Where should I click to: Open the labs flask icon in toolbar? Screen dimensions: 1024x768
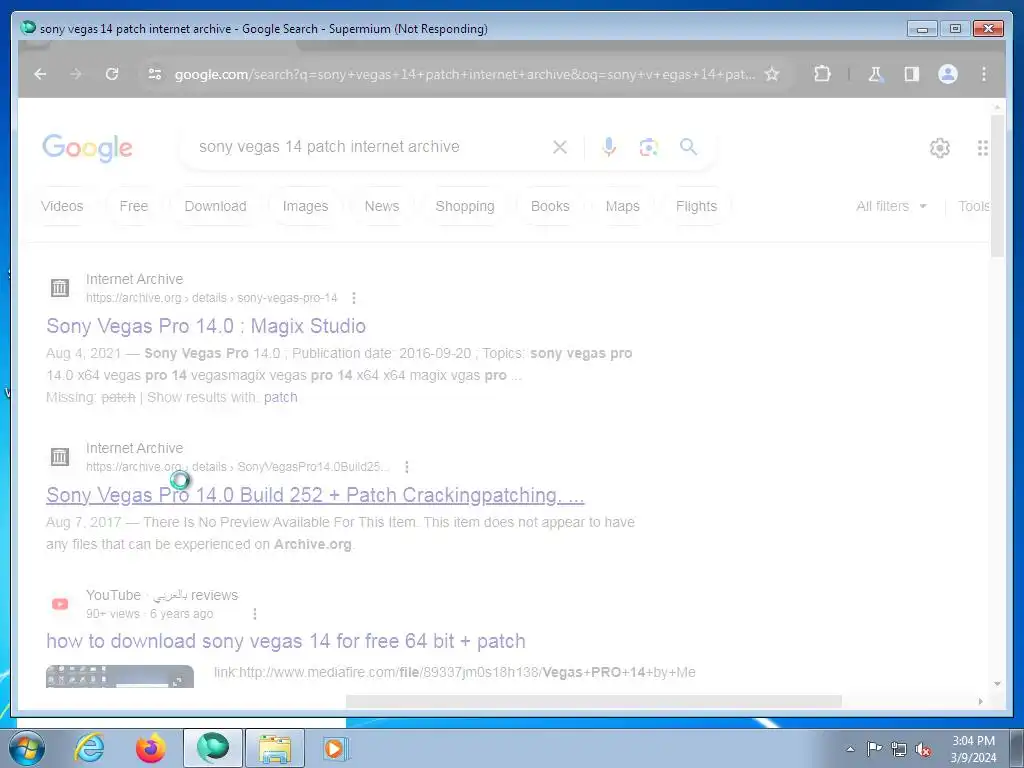[875, 74]
